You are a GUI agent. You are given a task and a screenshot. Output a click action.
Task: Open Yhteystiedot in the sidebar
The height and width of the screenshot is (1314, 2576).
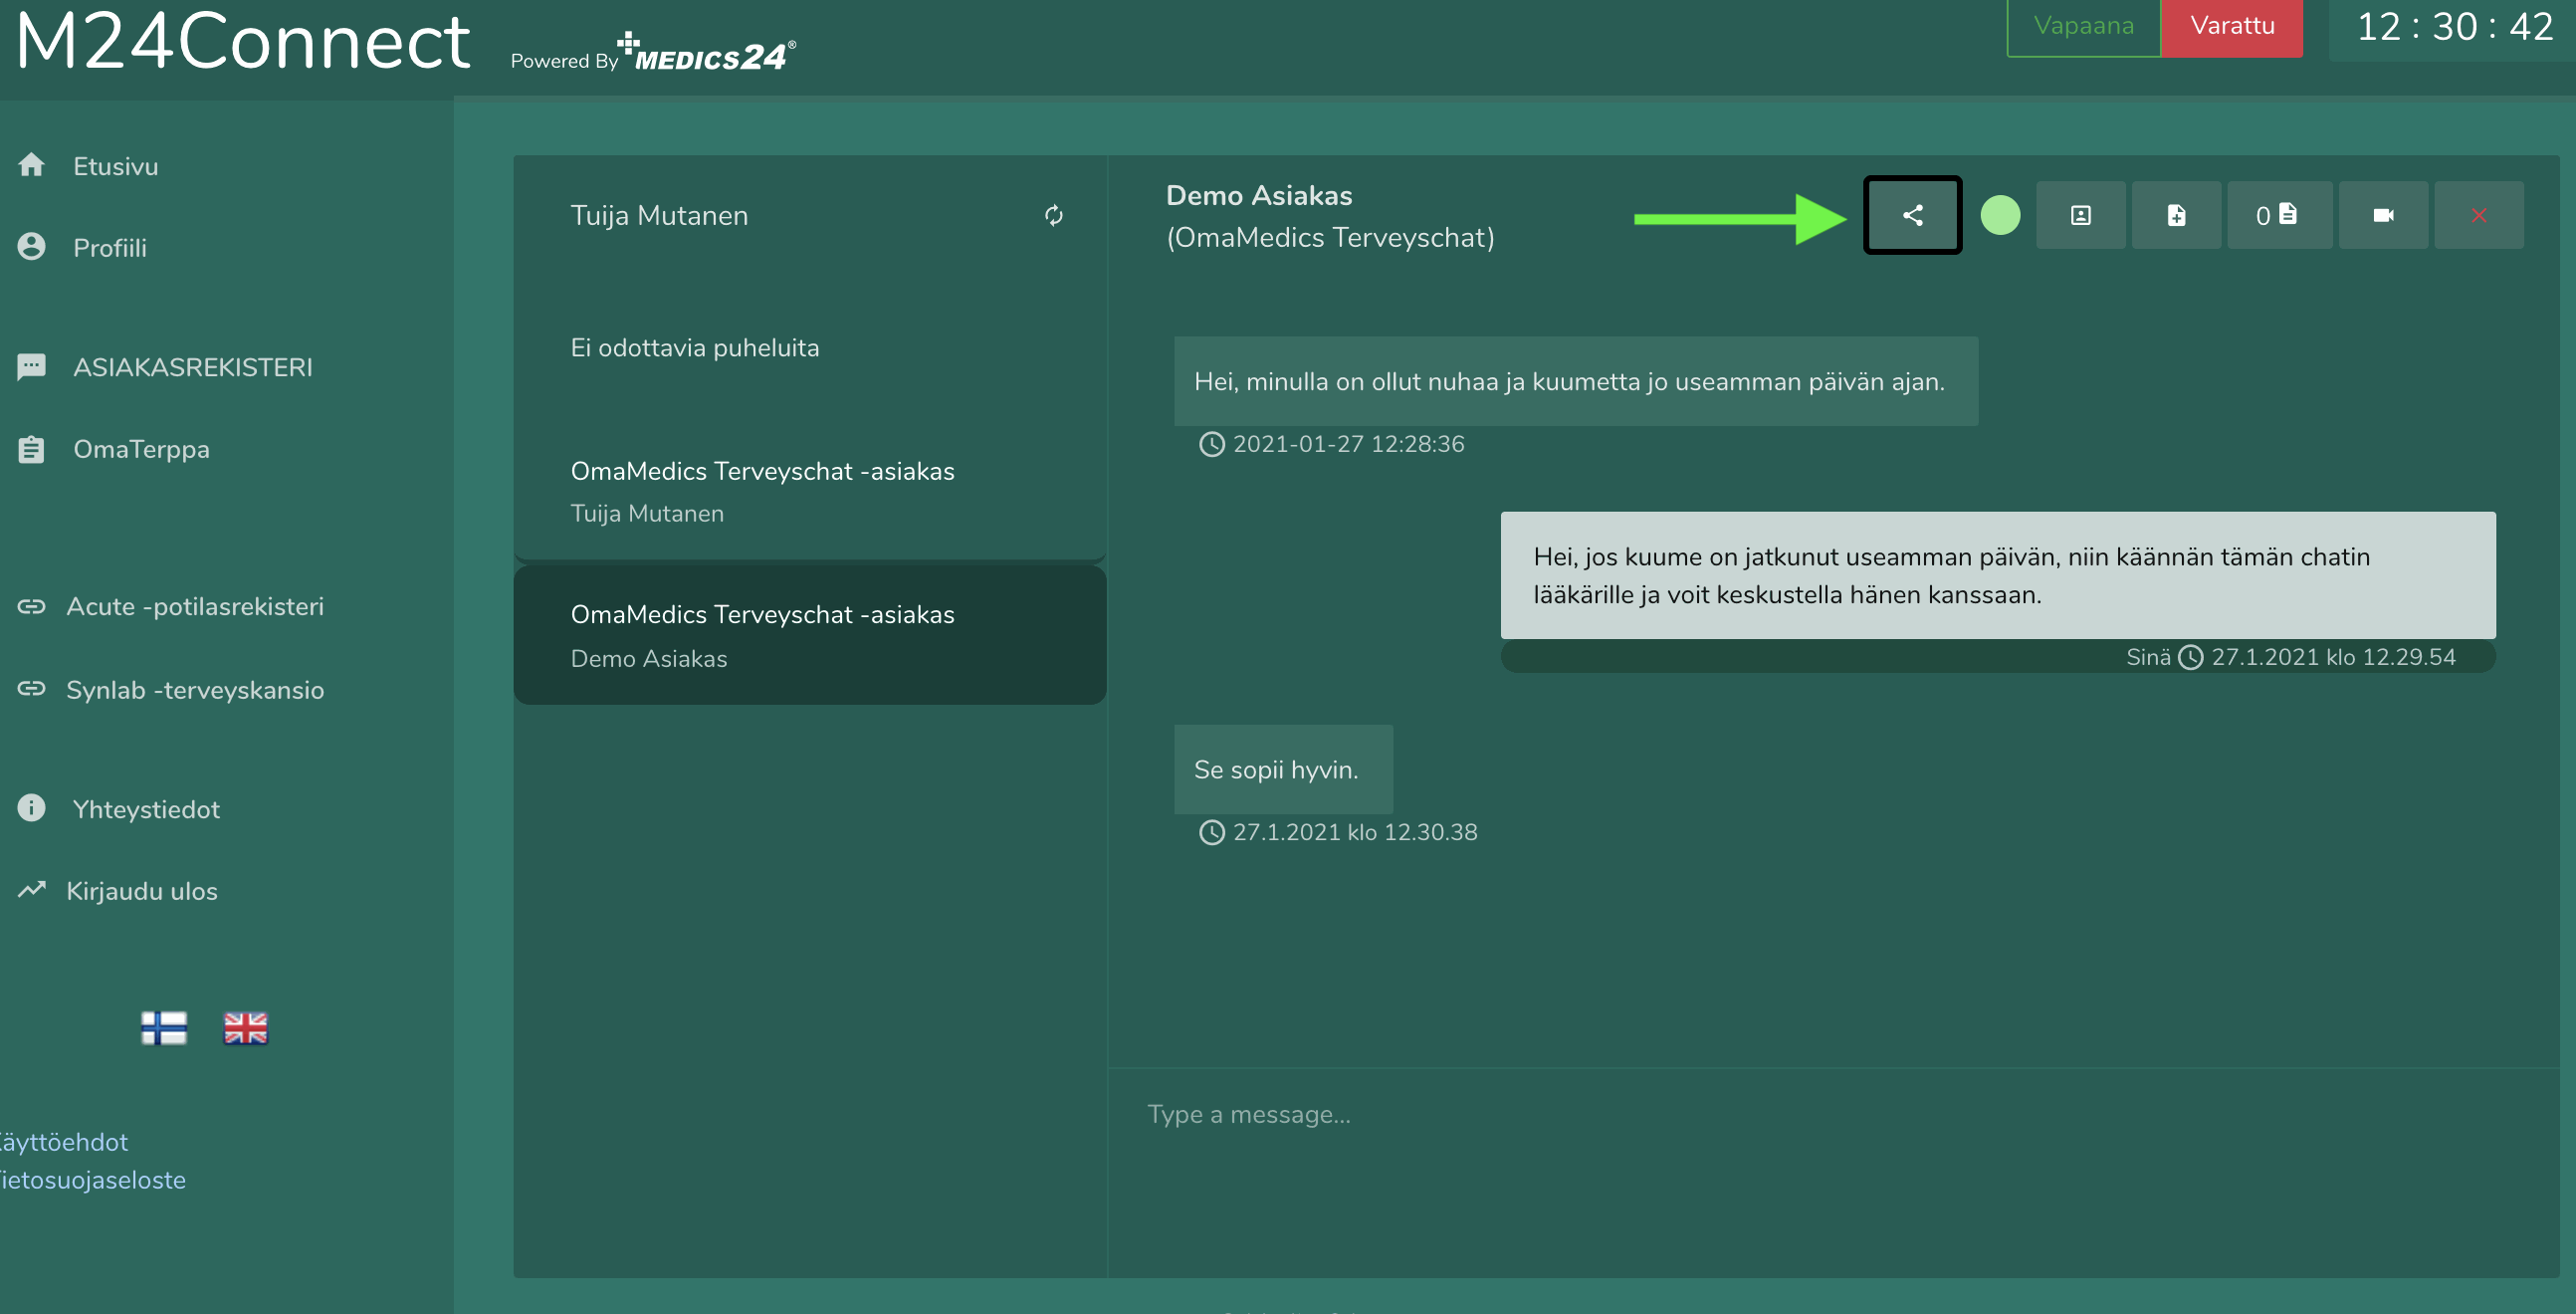146,809
